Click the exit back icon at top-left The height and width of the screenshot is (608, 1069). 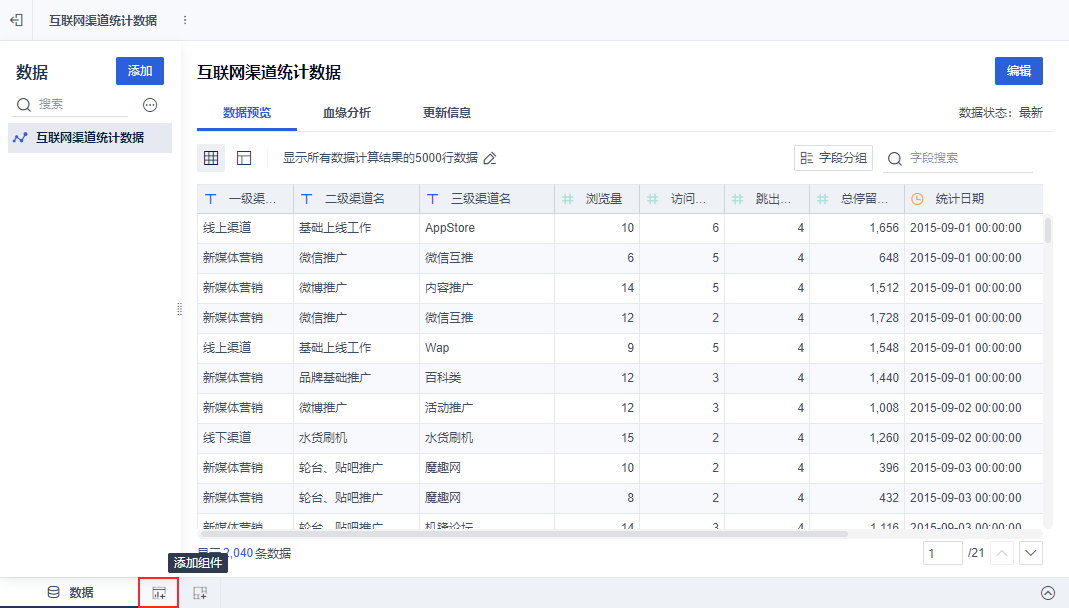coord(16,20)
